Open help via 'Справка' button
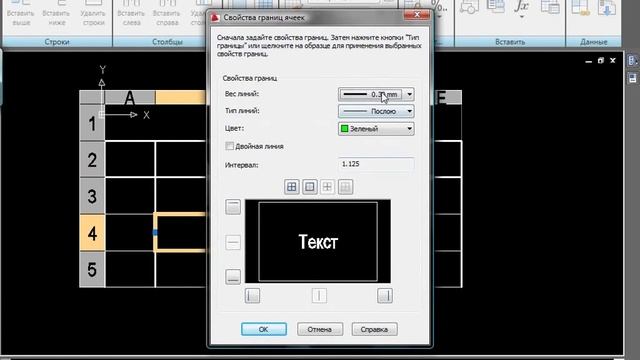This screenshot has height=360, width=640. 374,329
